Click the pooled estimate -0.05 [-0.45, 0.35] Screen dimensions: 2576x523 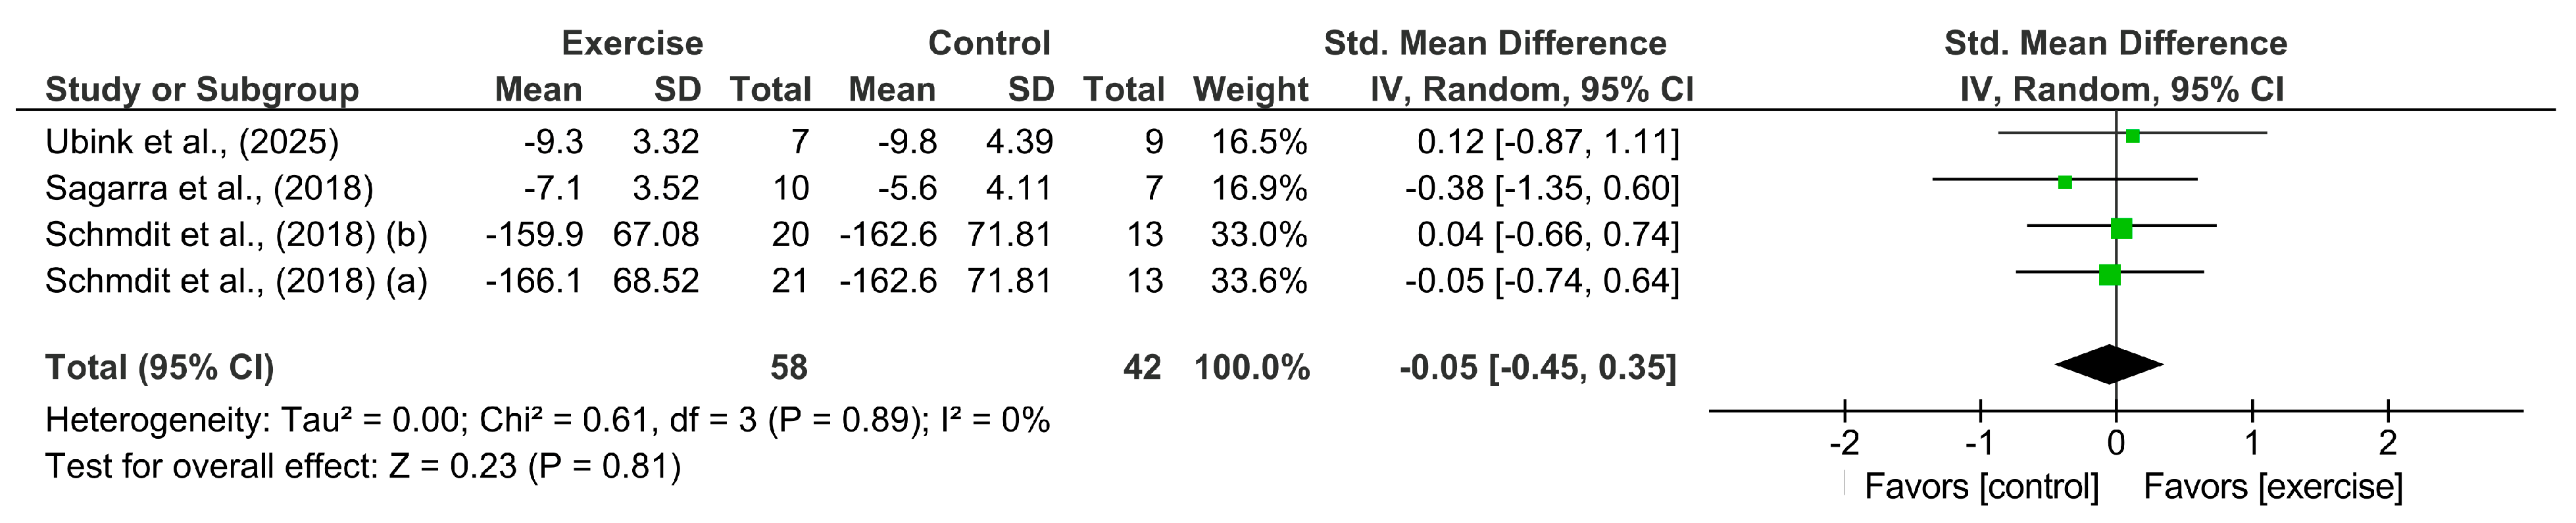(x=1537, y=367)
